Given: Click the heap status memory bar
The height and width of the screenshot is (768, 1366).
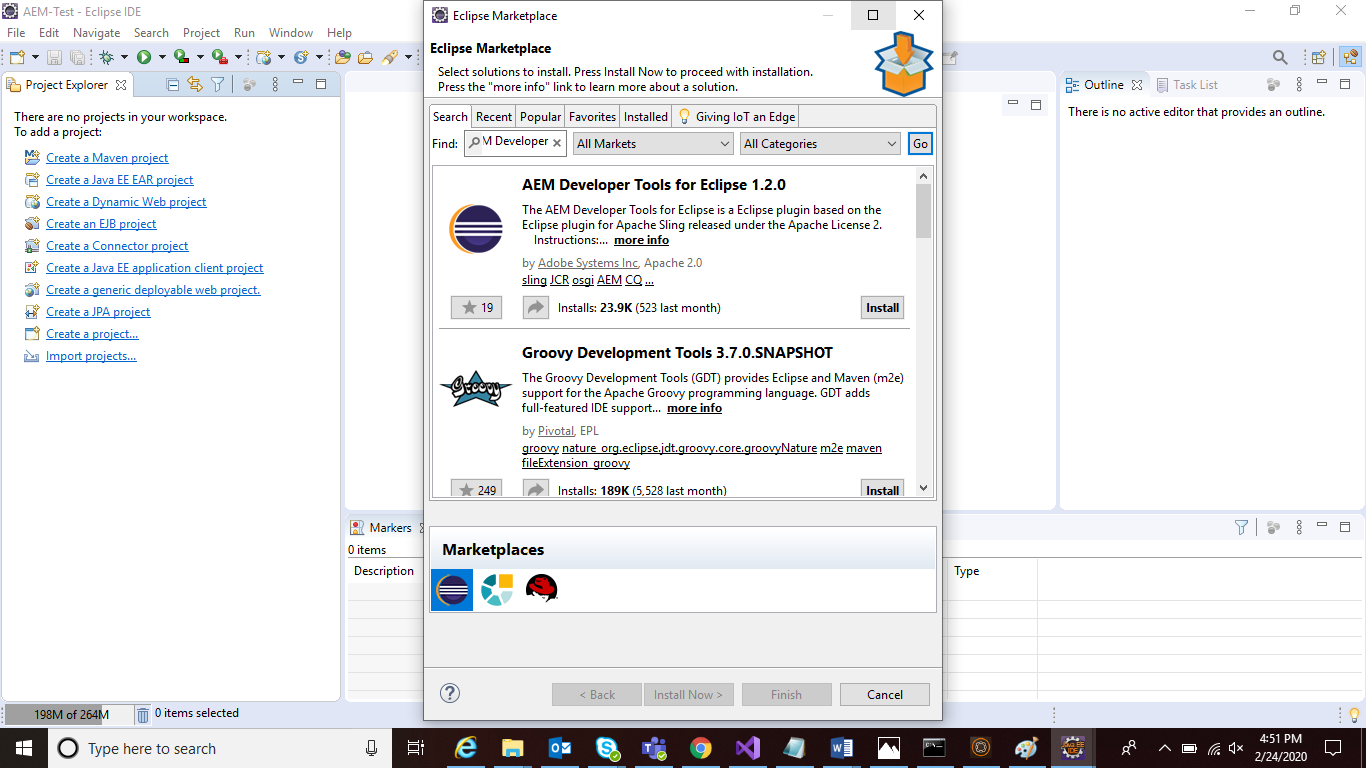Looking at the screenshot, I should (x=70, y=714).
